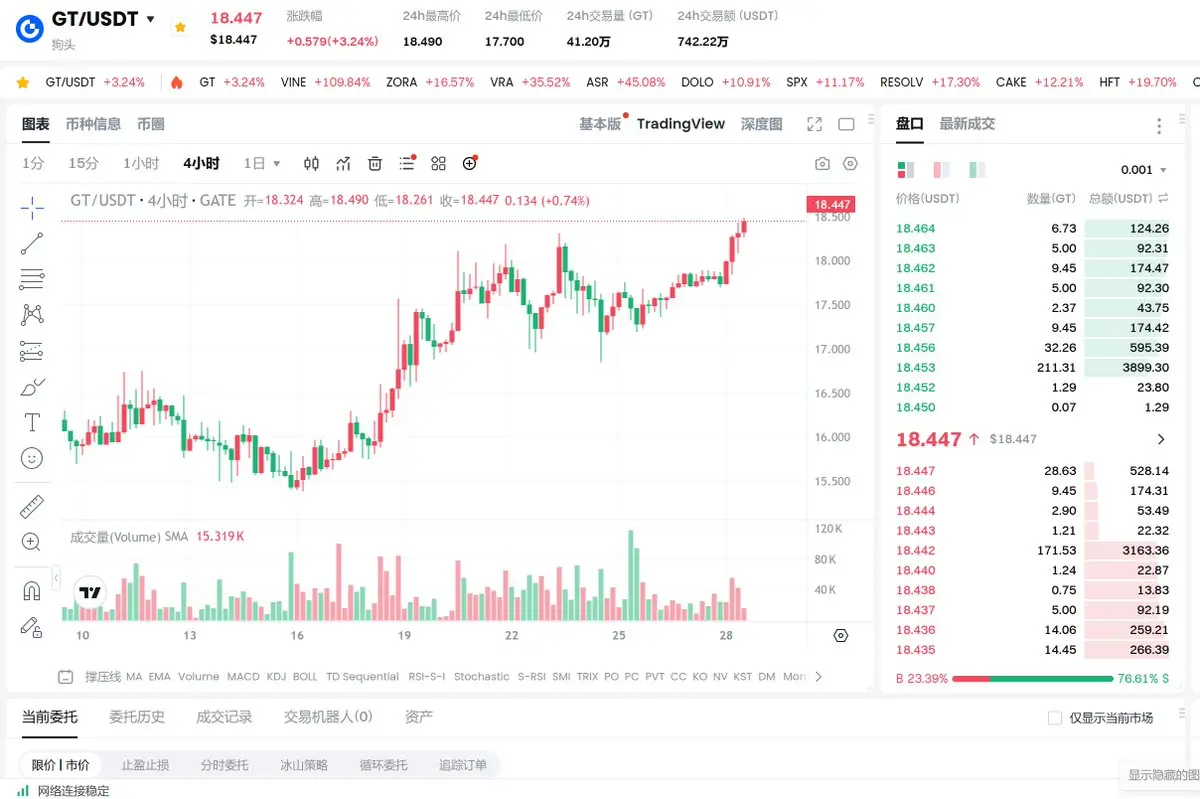This screenshot has width=1200, height=799.
Task: Click the VINE ticker in the scrolling bar
Action: (325, 82)
